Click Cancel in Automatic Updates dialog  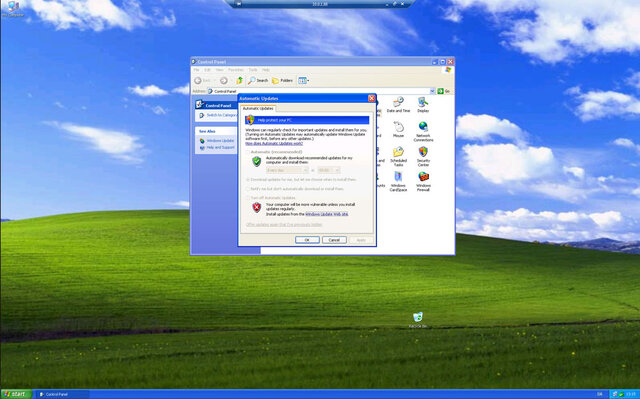(334, 240)
